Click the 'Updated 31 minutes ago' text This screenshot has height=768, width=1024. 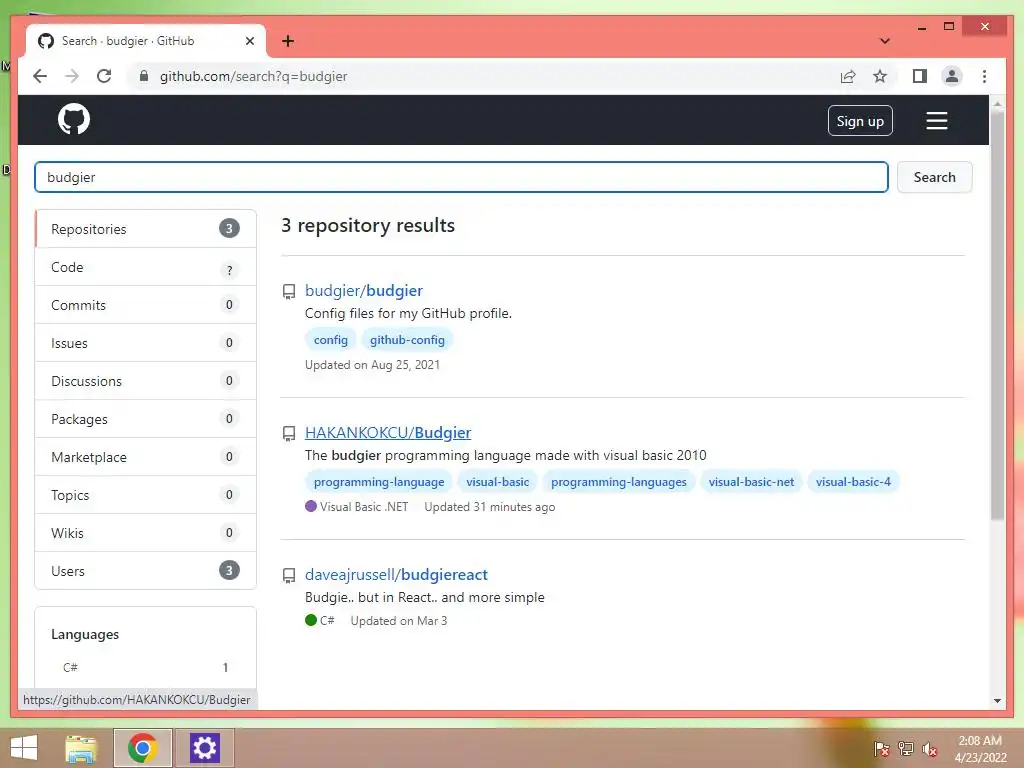[x=490, y=507]
